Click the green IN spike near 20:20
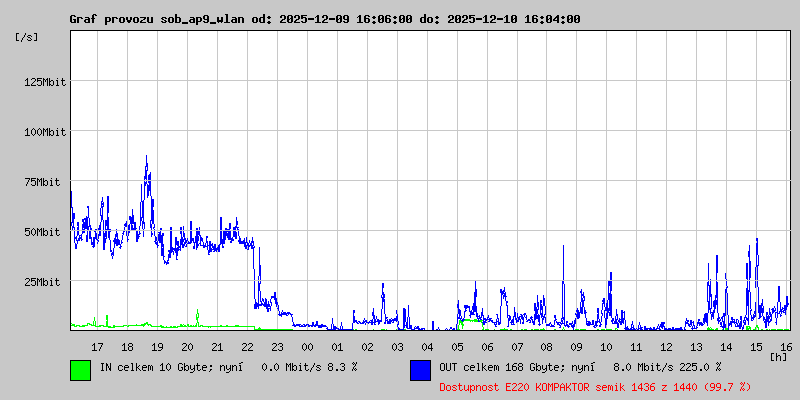Image resolution: width=800 pixels, height=400 pixels. click(x=197, y=312)
